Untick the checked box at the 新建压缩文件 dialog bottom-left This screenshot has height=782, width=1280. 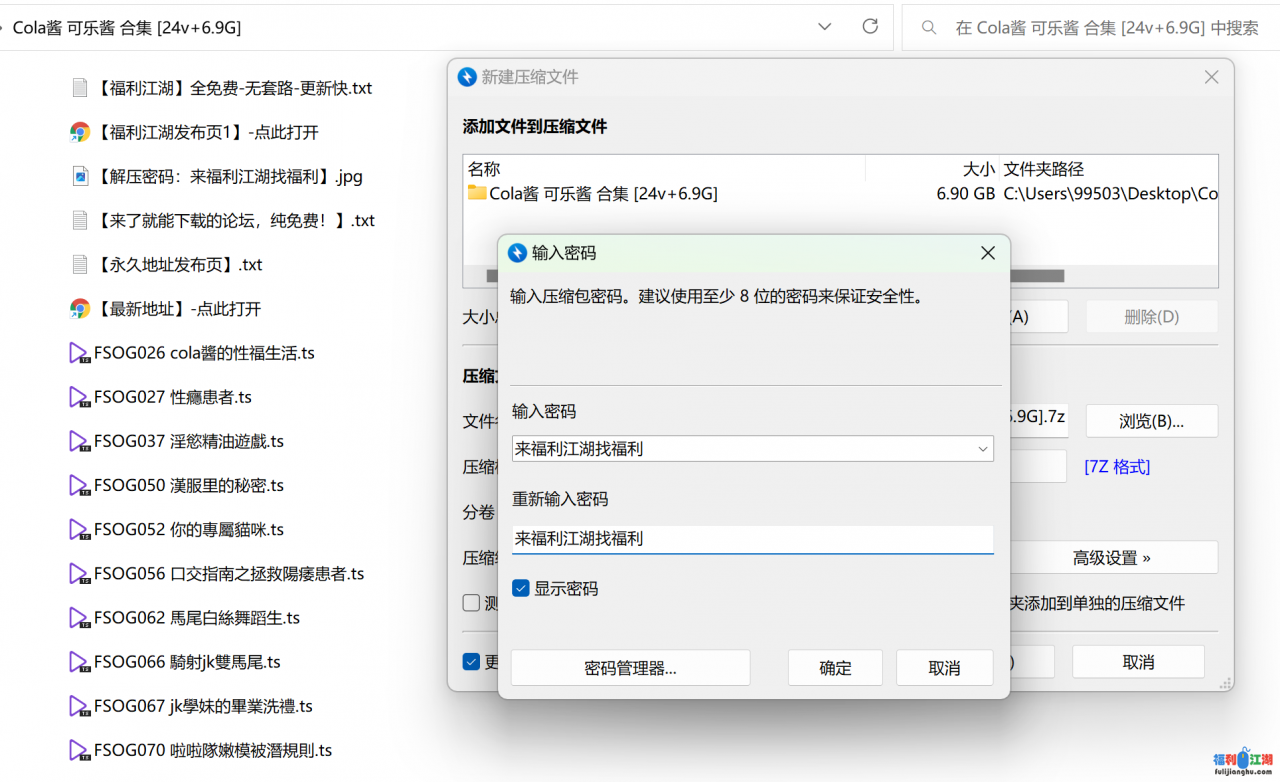pyautogui.click(x=471, y=661)
